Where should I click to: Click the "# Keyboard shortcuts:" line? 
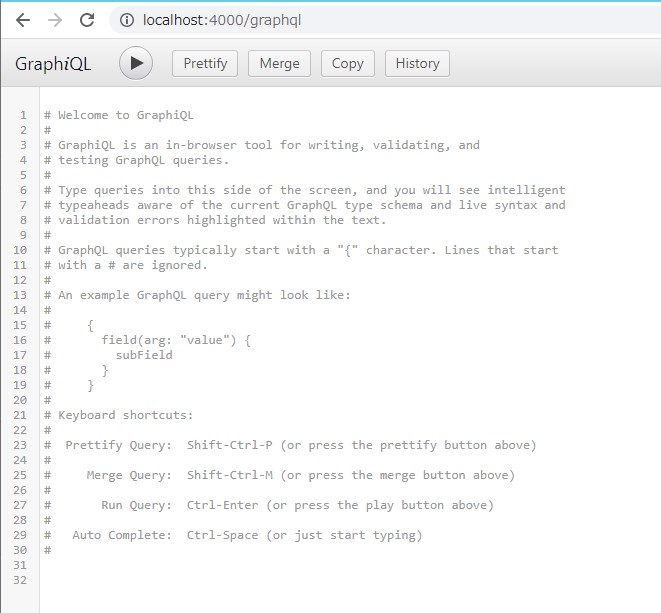click(118, 415)
